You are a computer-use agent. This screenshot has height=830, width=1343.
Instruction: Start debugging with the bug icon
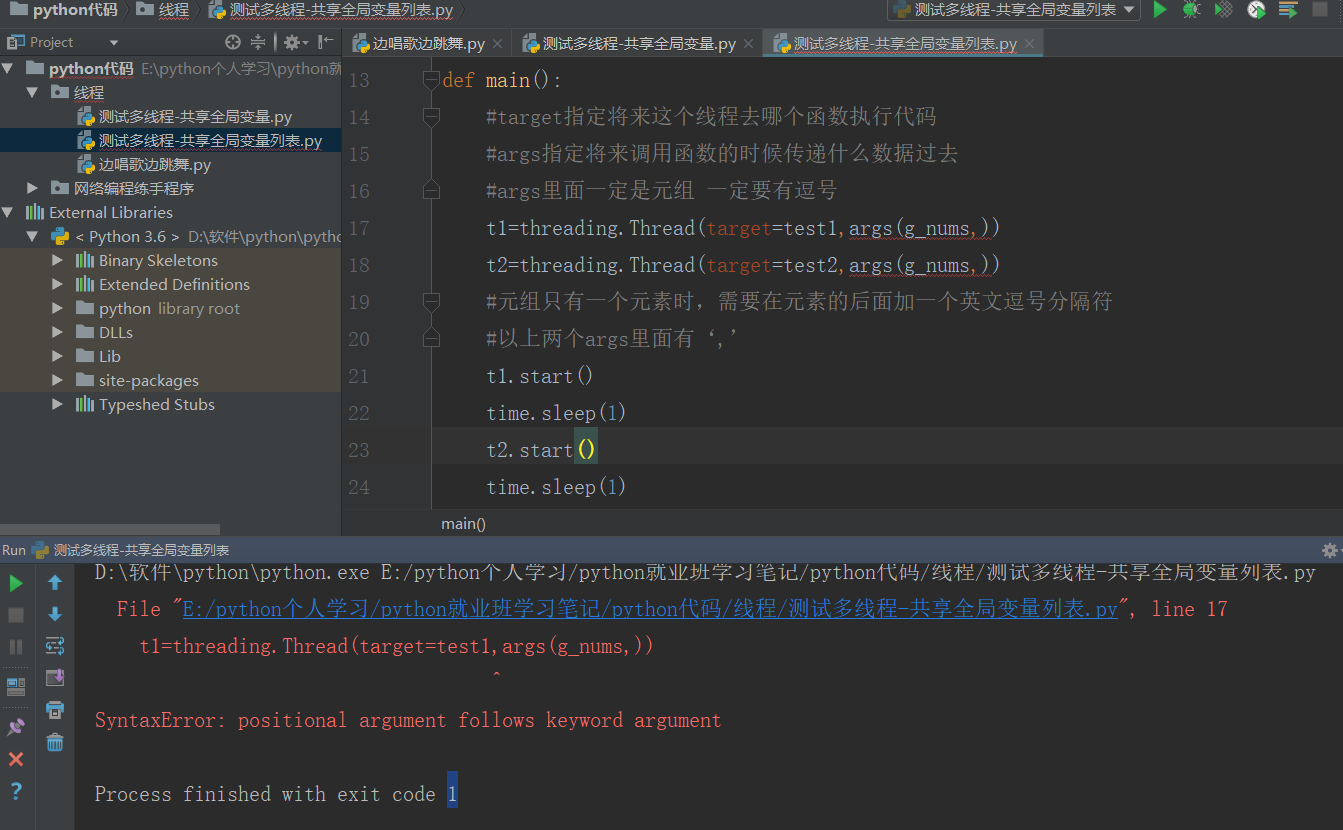point(1191,10)
